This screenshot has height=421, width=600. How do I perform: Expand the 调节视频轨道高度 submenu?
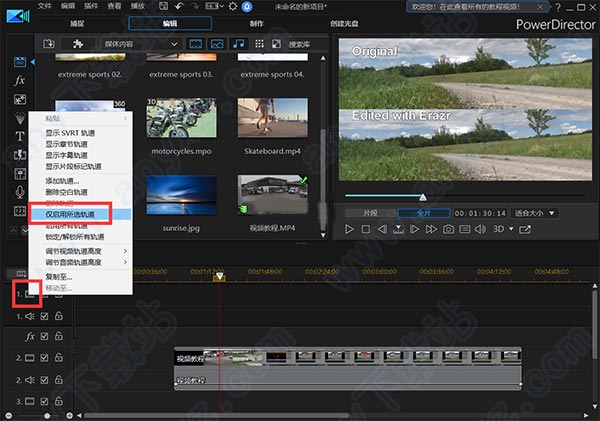(85, 251)
